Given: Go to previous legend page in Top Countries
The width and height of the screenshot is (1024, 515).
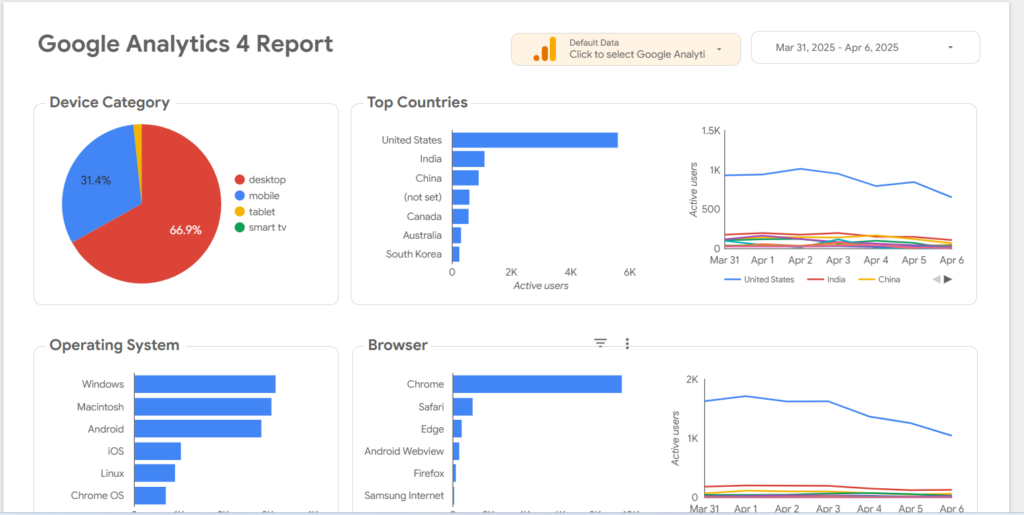Looking at the screenshot, I should click(936, 279).
